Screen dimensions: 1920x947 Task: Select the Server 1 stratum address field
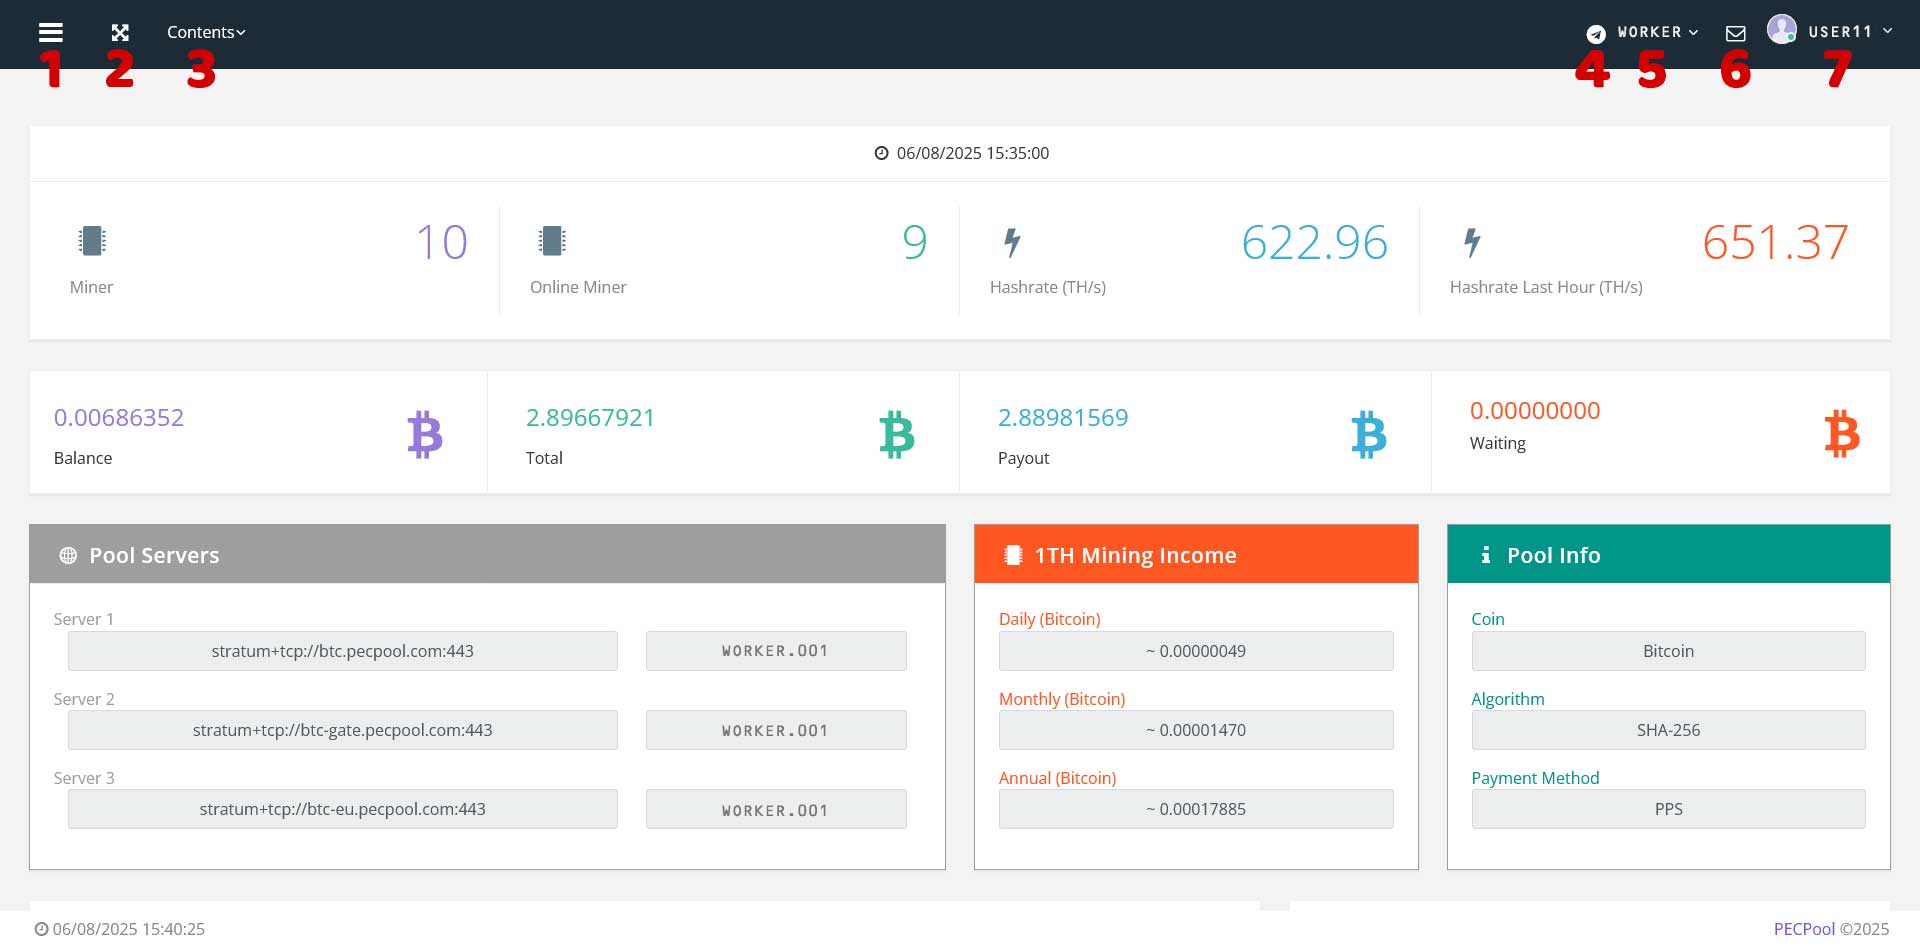342,651
